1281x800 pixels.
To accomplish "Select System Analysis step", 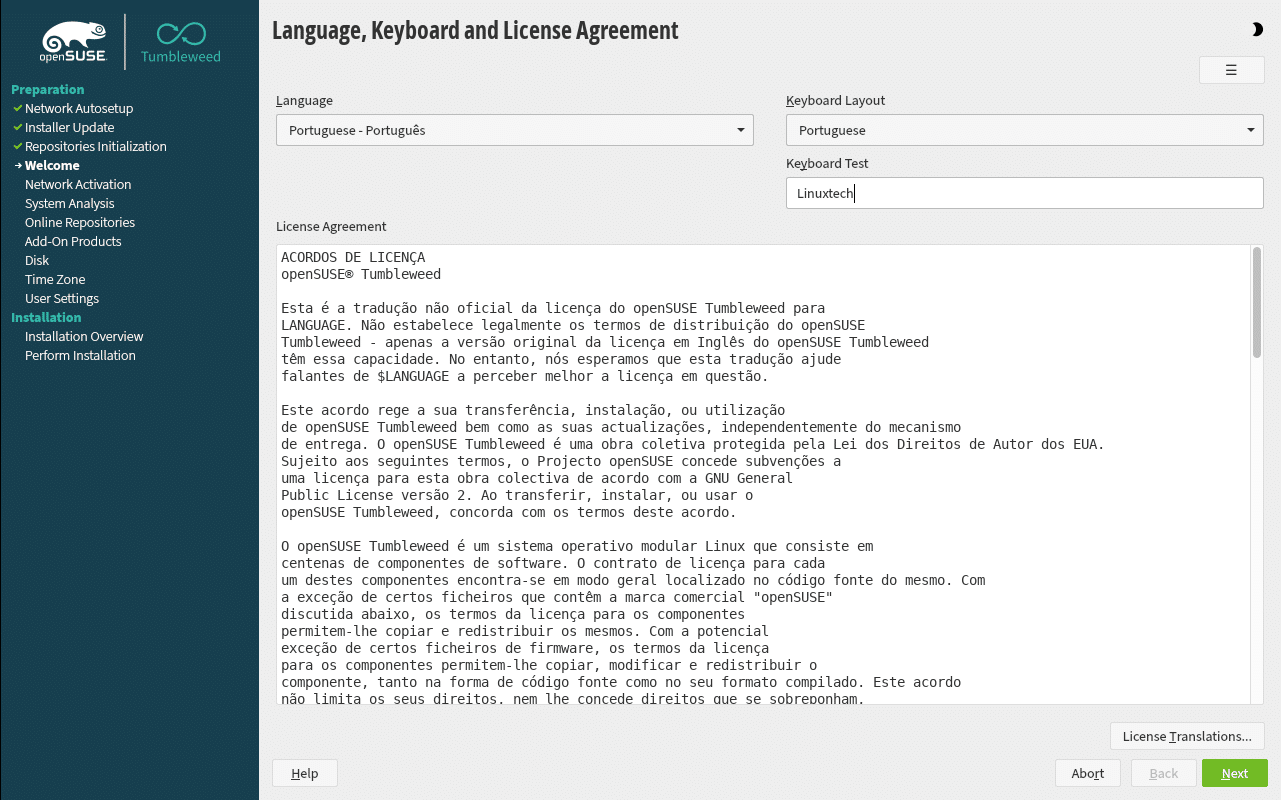I will 70,203.
